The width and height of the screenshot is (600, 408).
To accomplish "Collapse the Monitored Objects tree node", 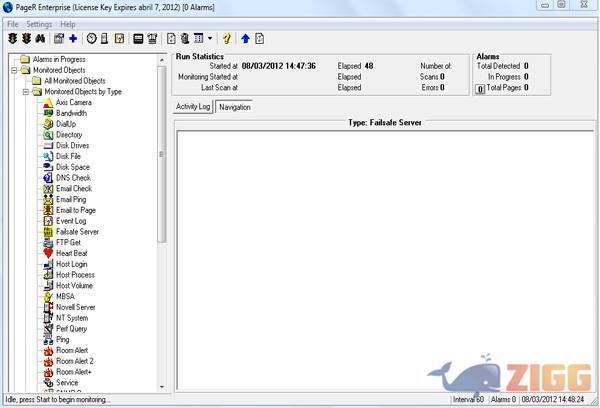I will point(15,70).
